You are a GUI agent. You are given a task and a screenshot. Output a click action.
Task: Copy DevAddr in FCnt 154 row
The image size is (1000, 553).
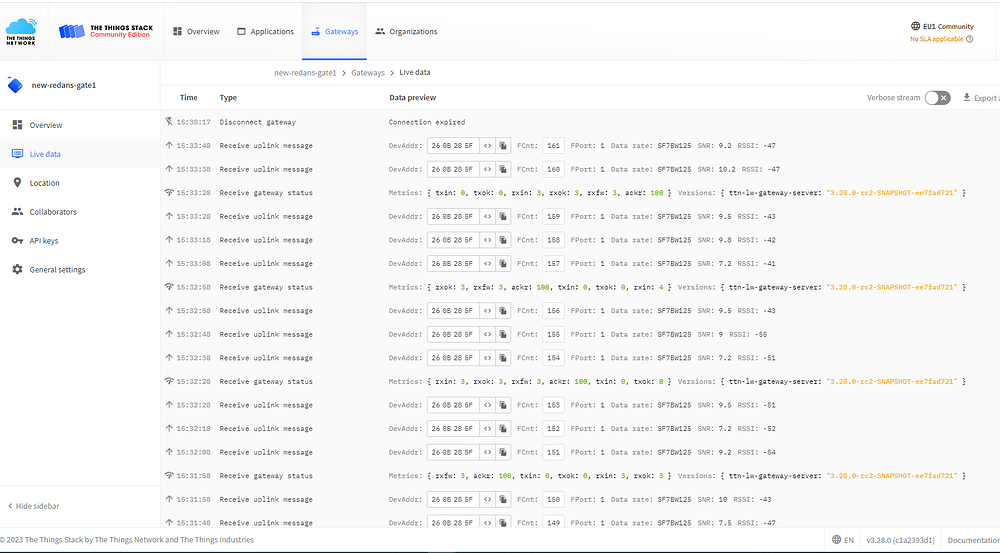tap(503, 358)
